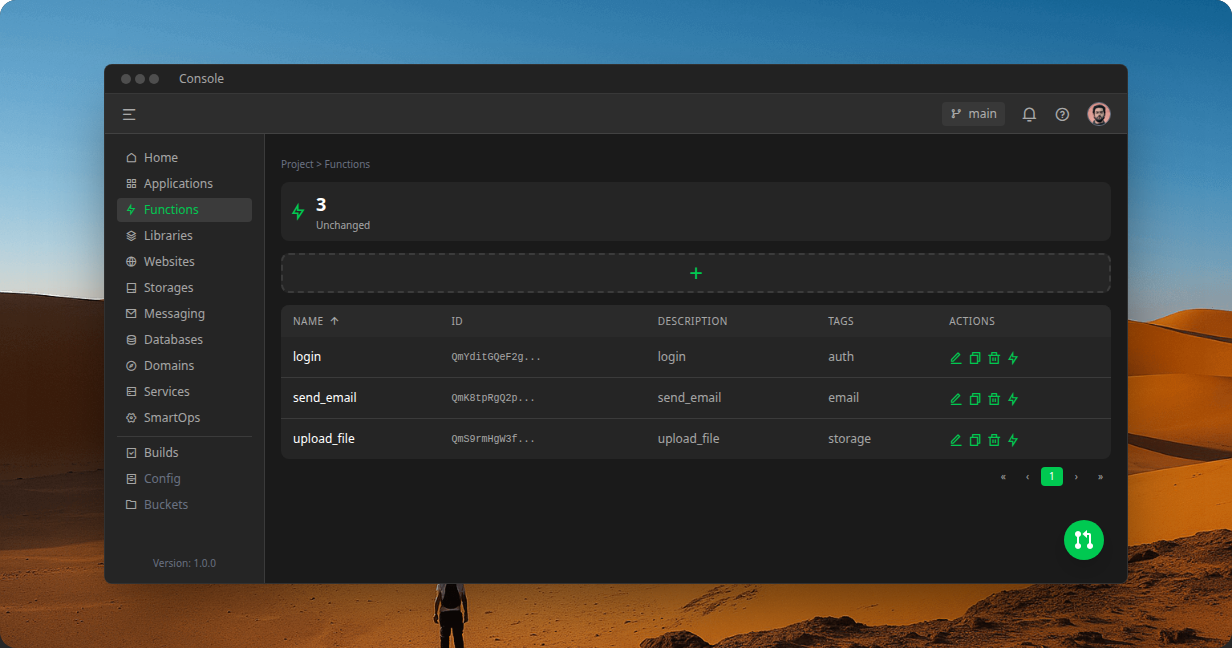Screen dimensions: 1232x648
Task: Select page 1 in pagination
Action: [x=1052, y=477]
